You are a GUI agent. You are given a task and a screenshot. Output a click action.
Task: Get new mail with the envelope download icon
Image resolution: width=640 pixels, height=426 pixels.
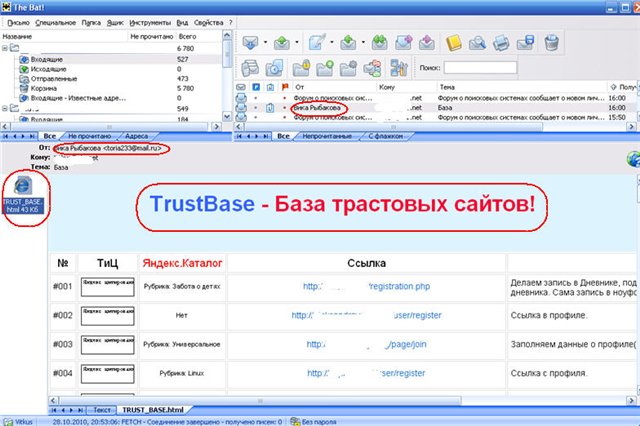[x=250, y=42]
